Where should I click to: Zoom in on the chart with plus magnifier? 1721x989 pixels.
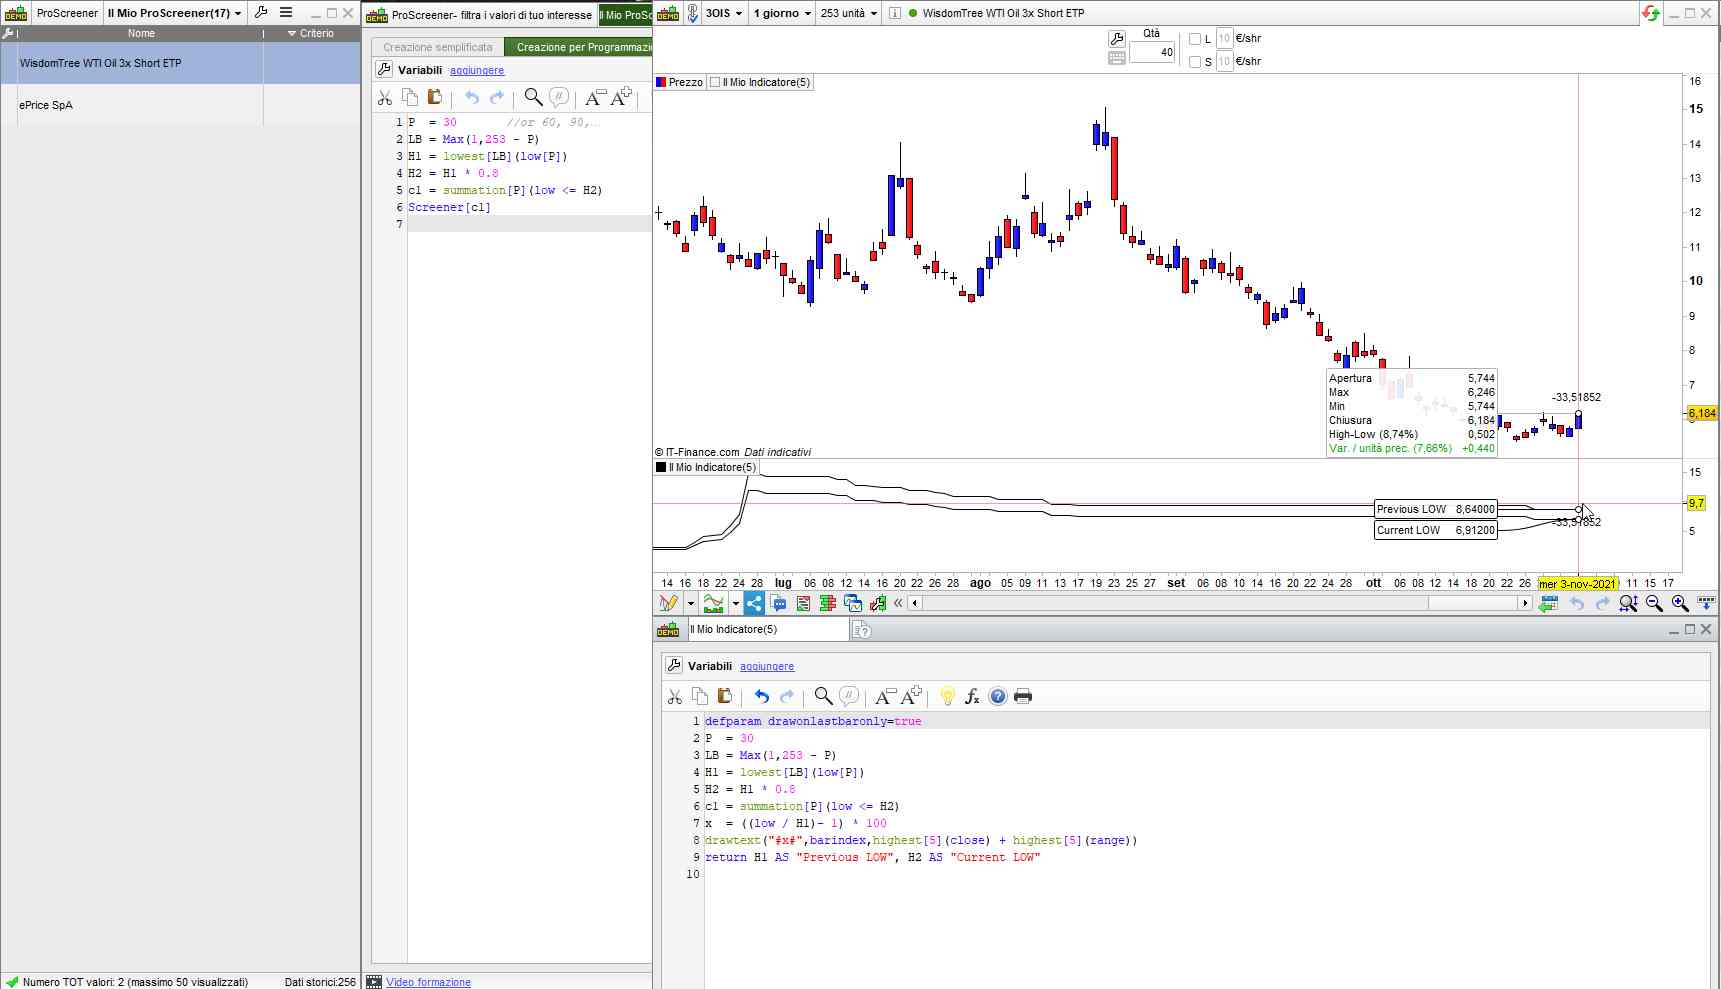1680,603
